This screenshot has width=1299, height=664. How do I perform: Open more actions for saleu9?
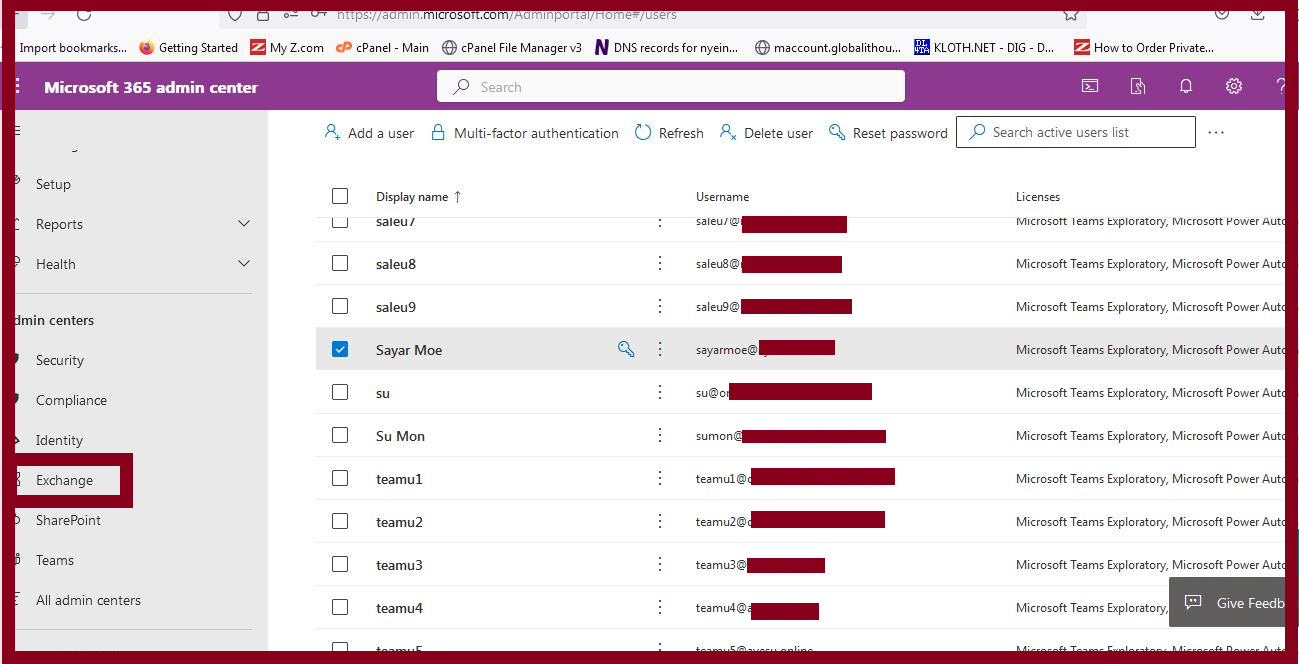click(660, 306)
